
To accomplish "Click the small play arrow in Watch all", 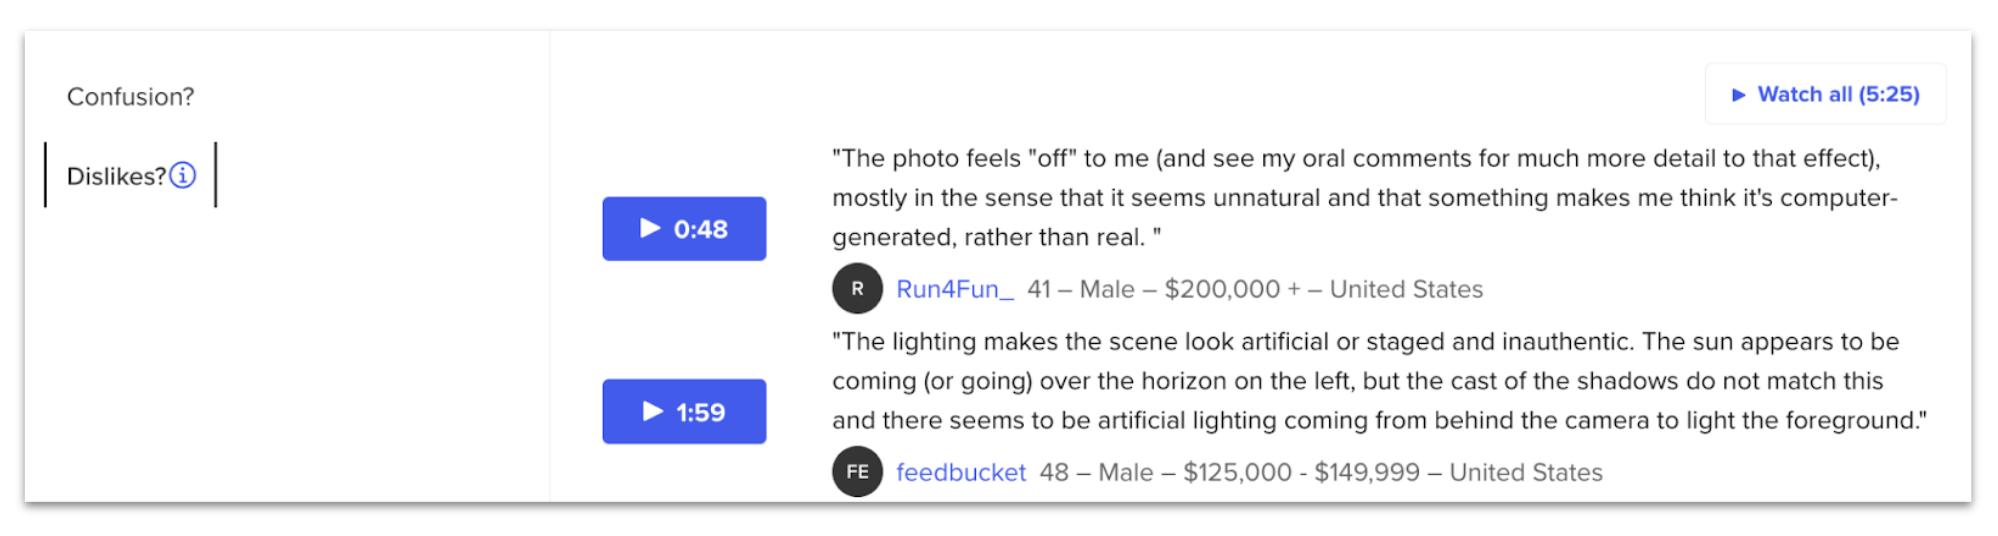I will pos(1738,95).
